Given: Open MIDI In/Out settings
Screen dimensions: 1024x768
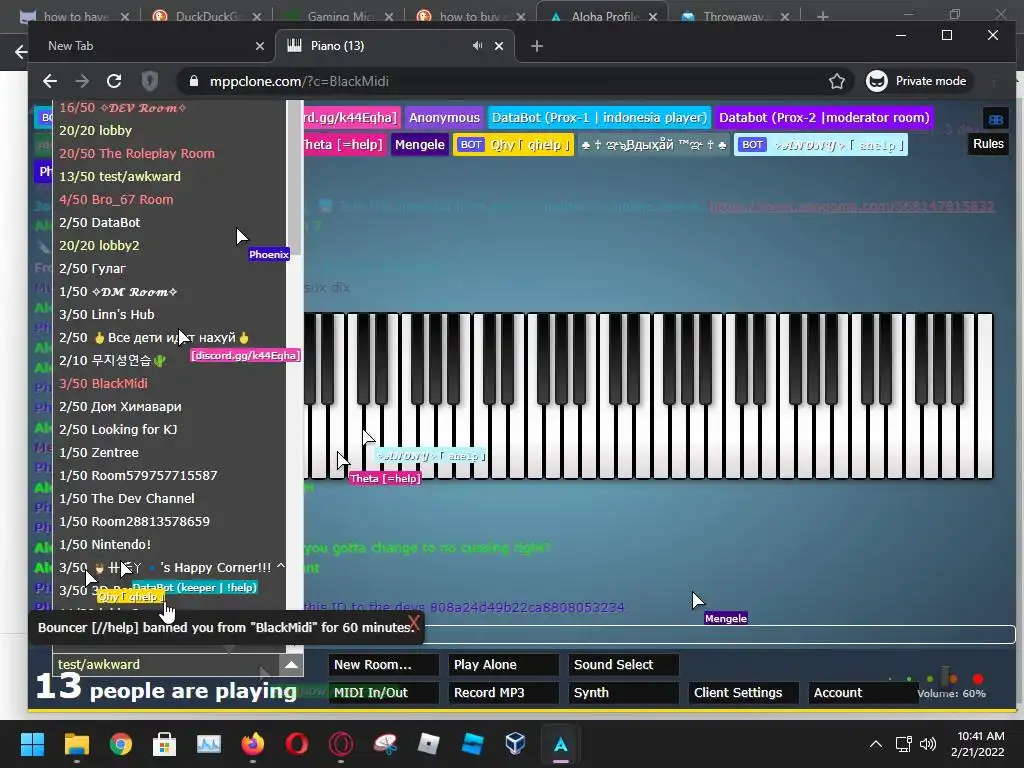Looking at the screenshot, I should [x=383, y=693].
